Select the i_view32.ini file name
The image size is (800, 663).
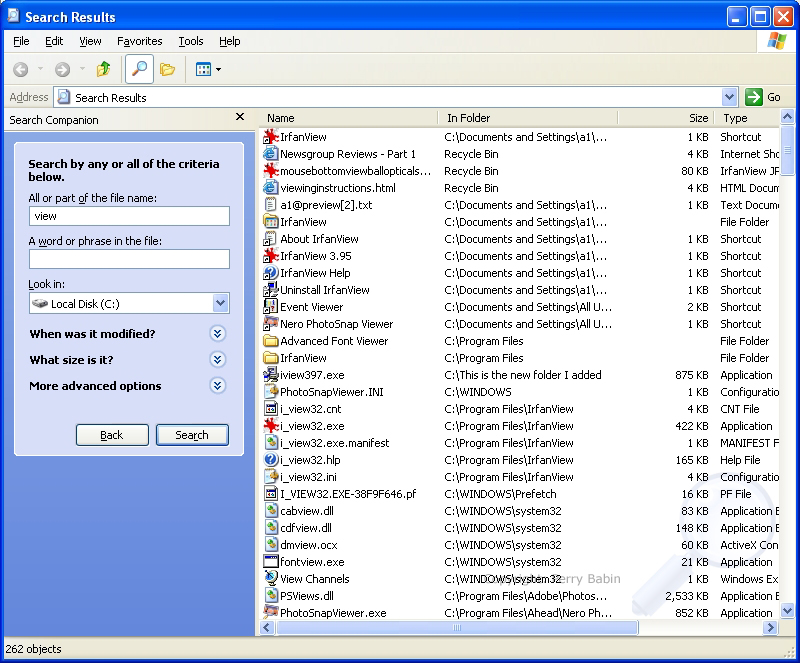coord(308,477)
